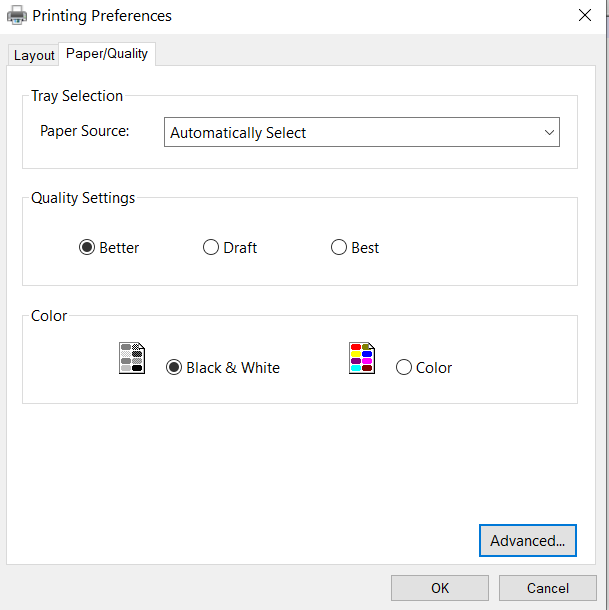The image size is (609, 610).
Task: Choose Draft print quality
Action: coord(211,248)
